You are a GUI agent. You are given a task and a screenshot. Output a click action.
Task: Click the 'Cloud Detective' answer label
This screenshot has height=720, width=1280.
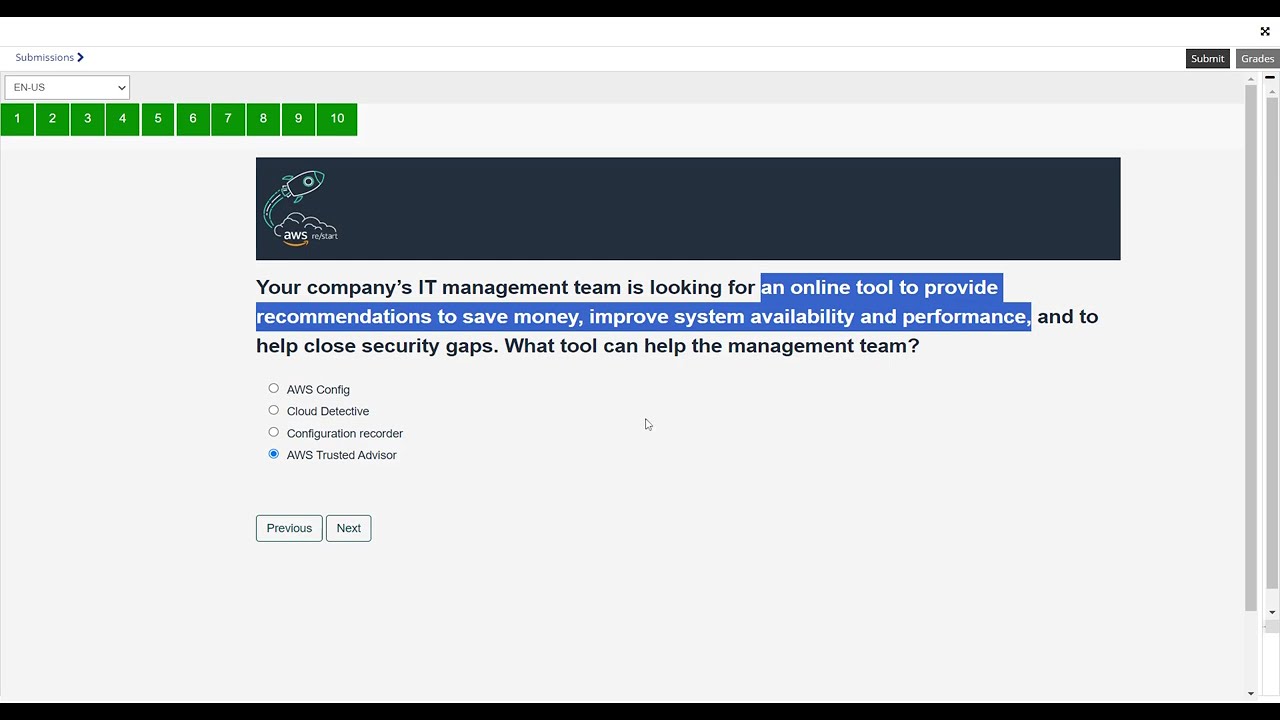pyautogui.click(x=328, y=411)
